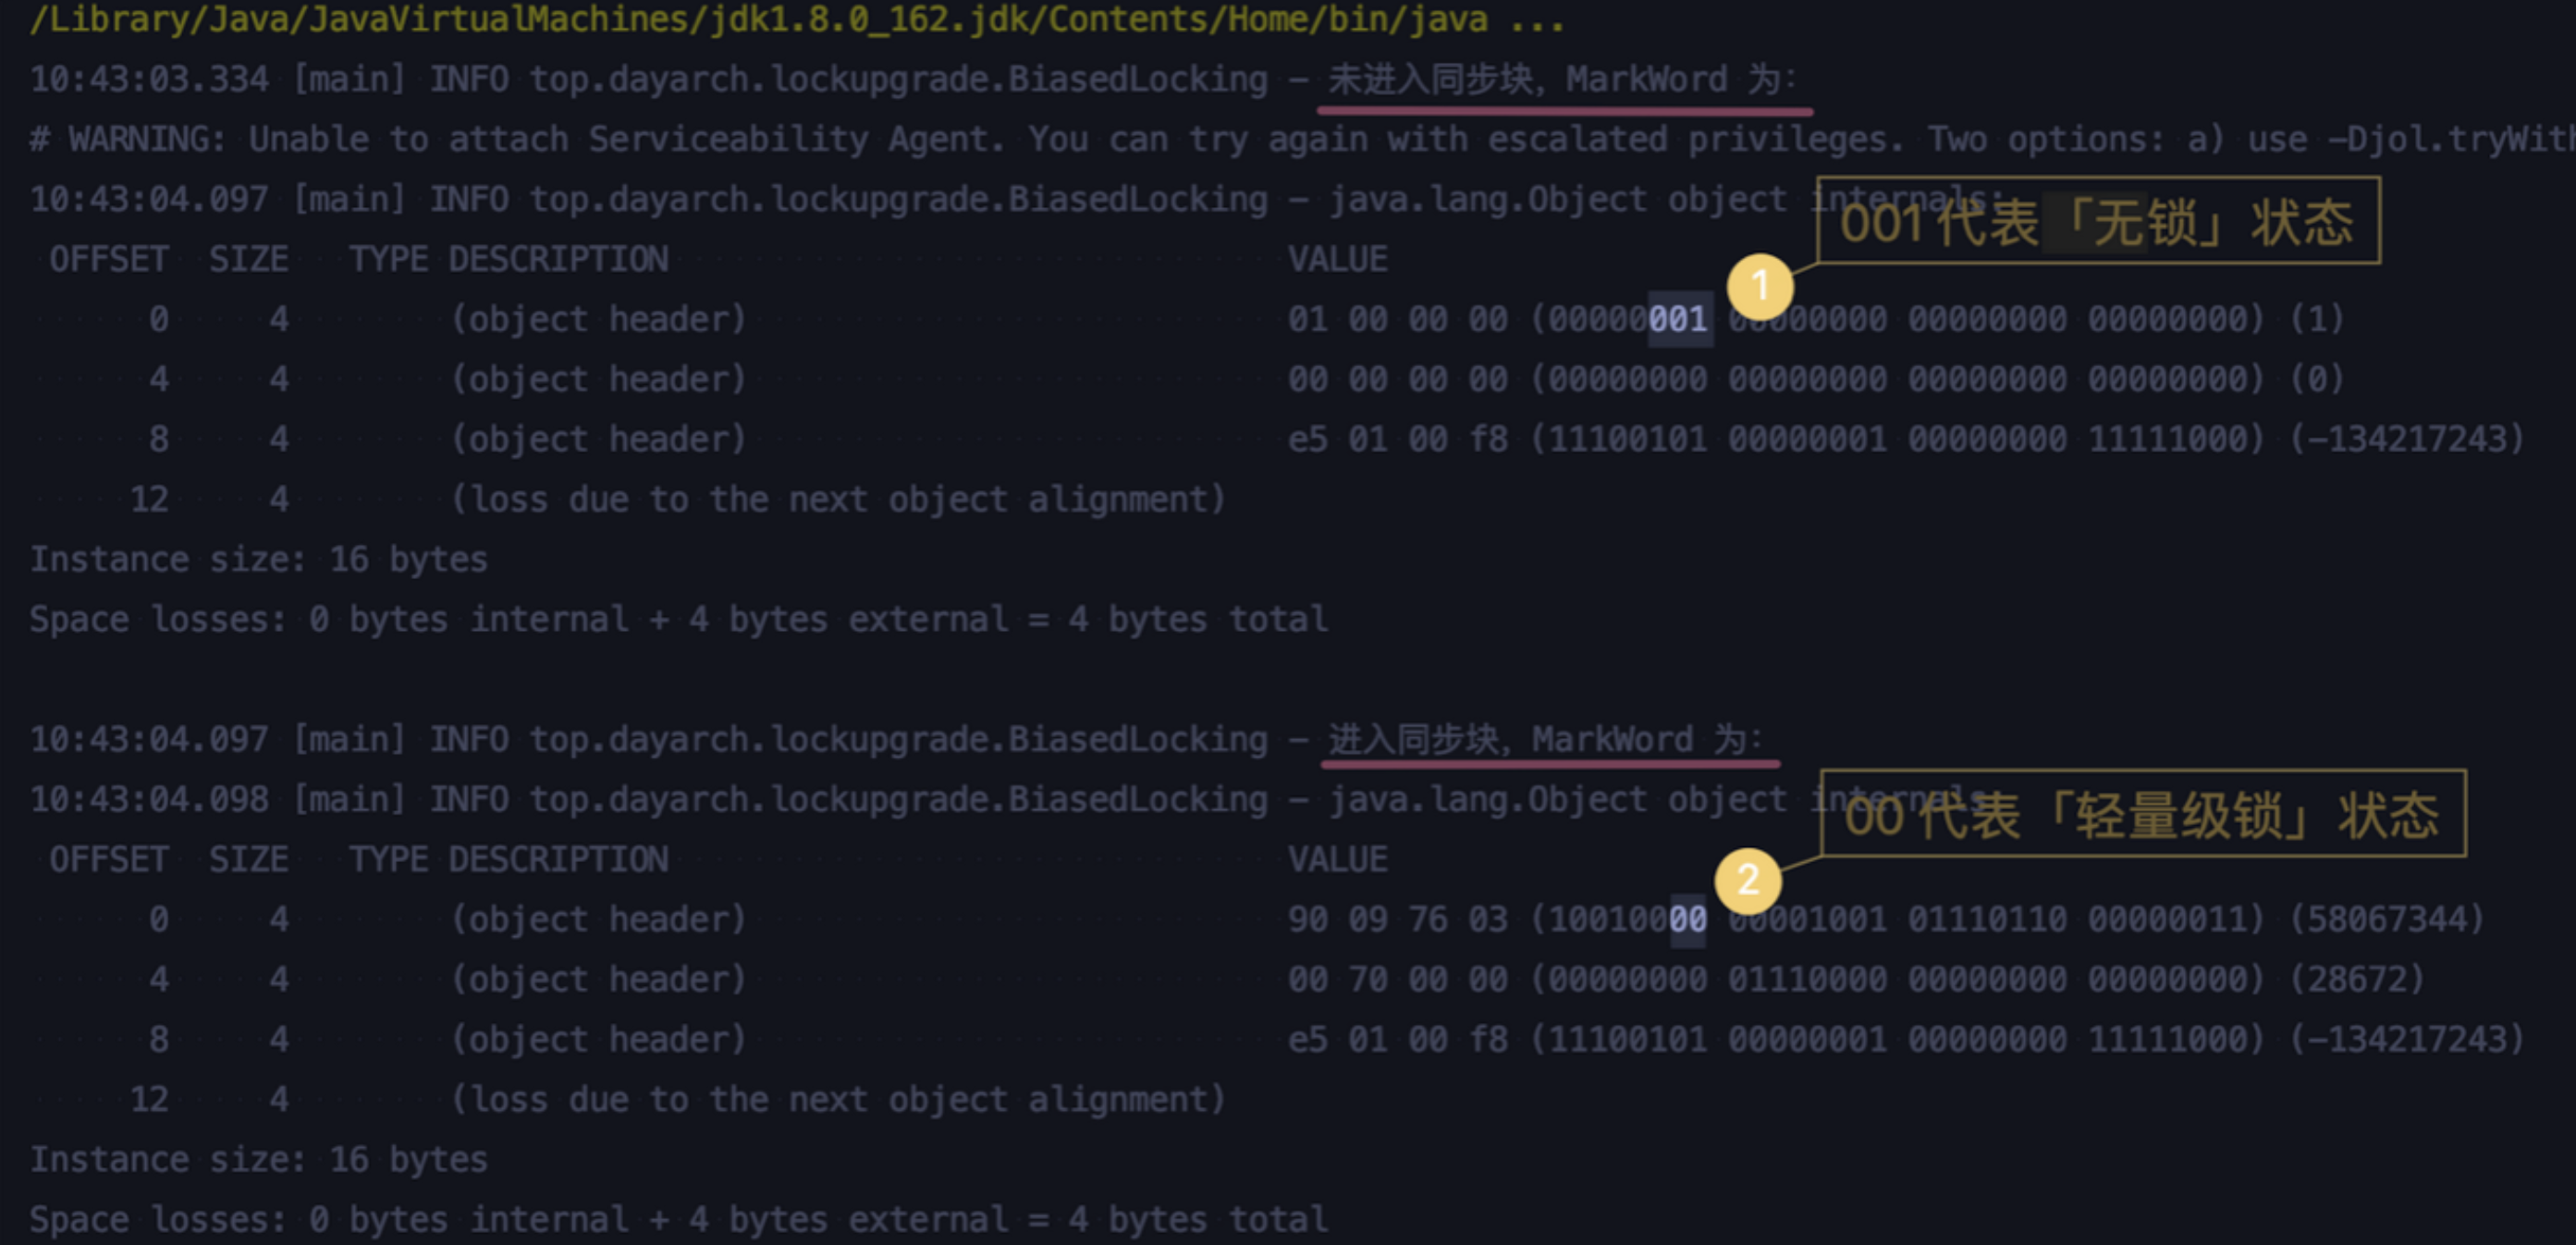Click first Instance size: 16 bytes line
Image resolution: width=2576 pixels, height=1245 pixels.
click(259, 559)
